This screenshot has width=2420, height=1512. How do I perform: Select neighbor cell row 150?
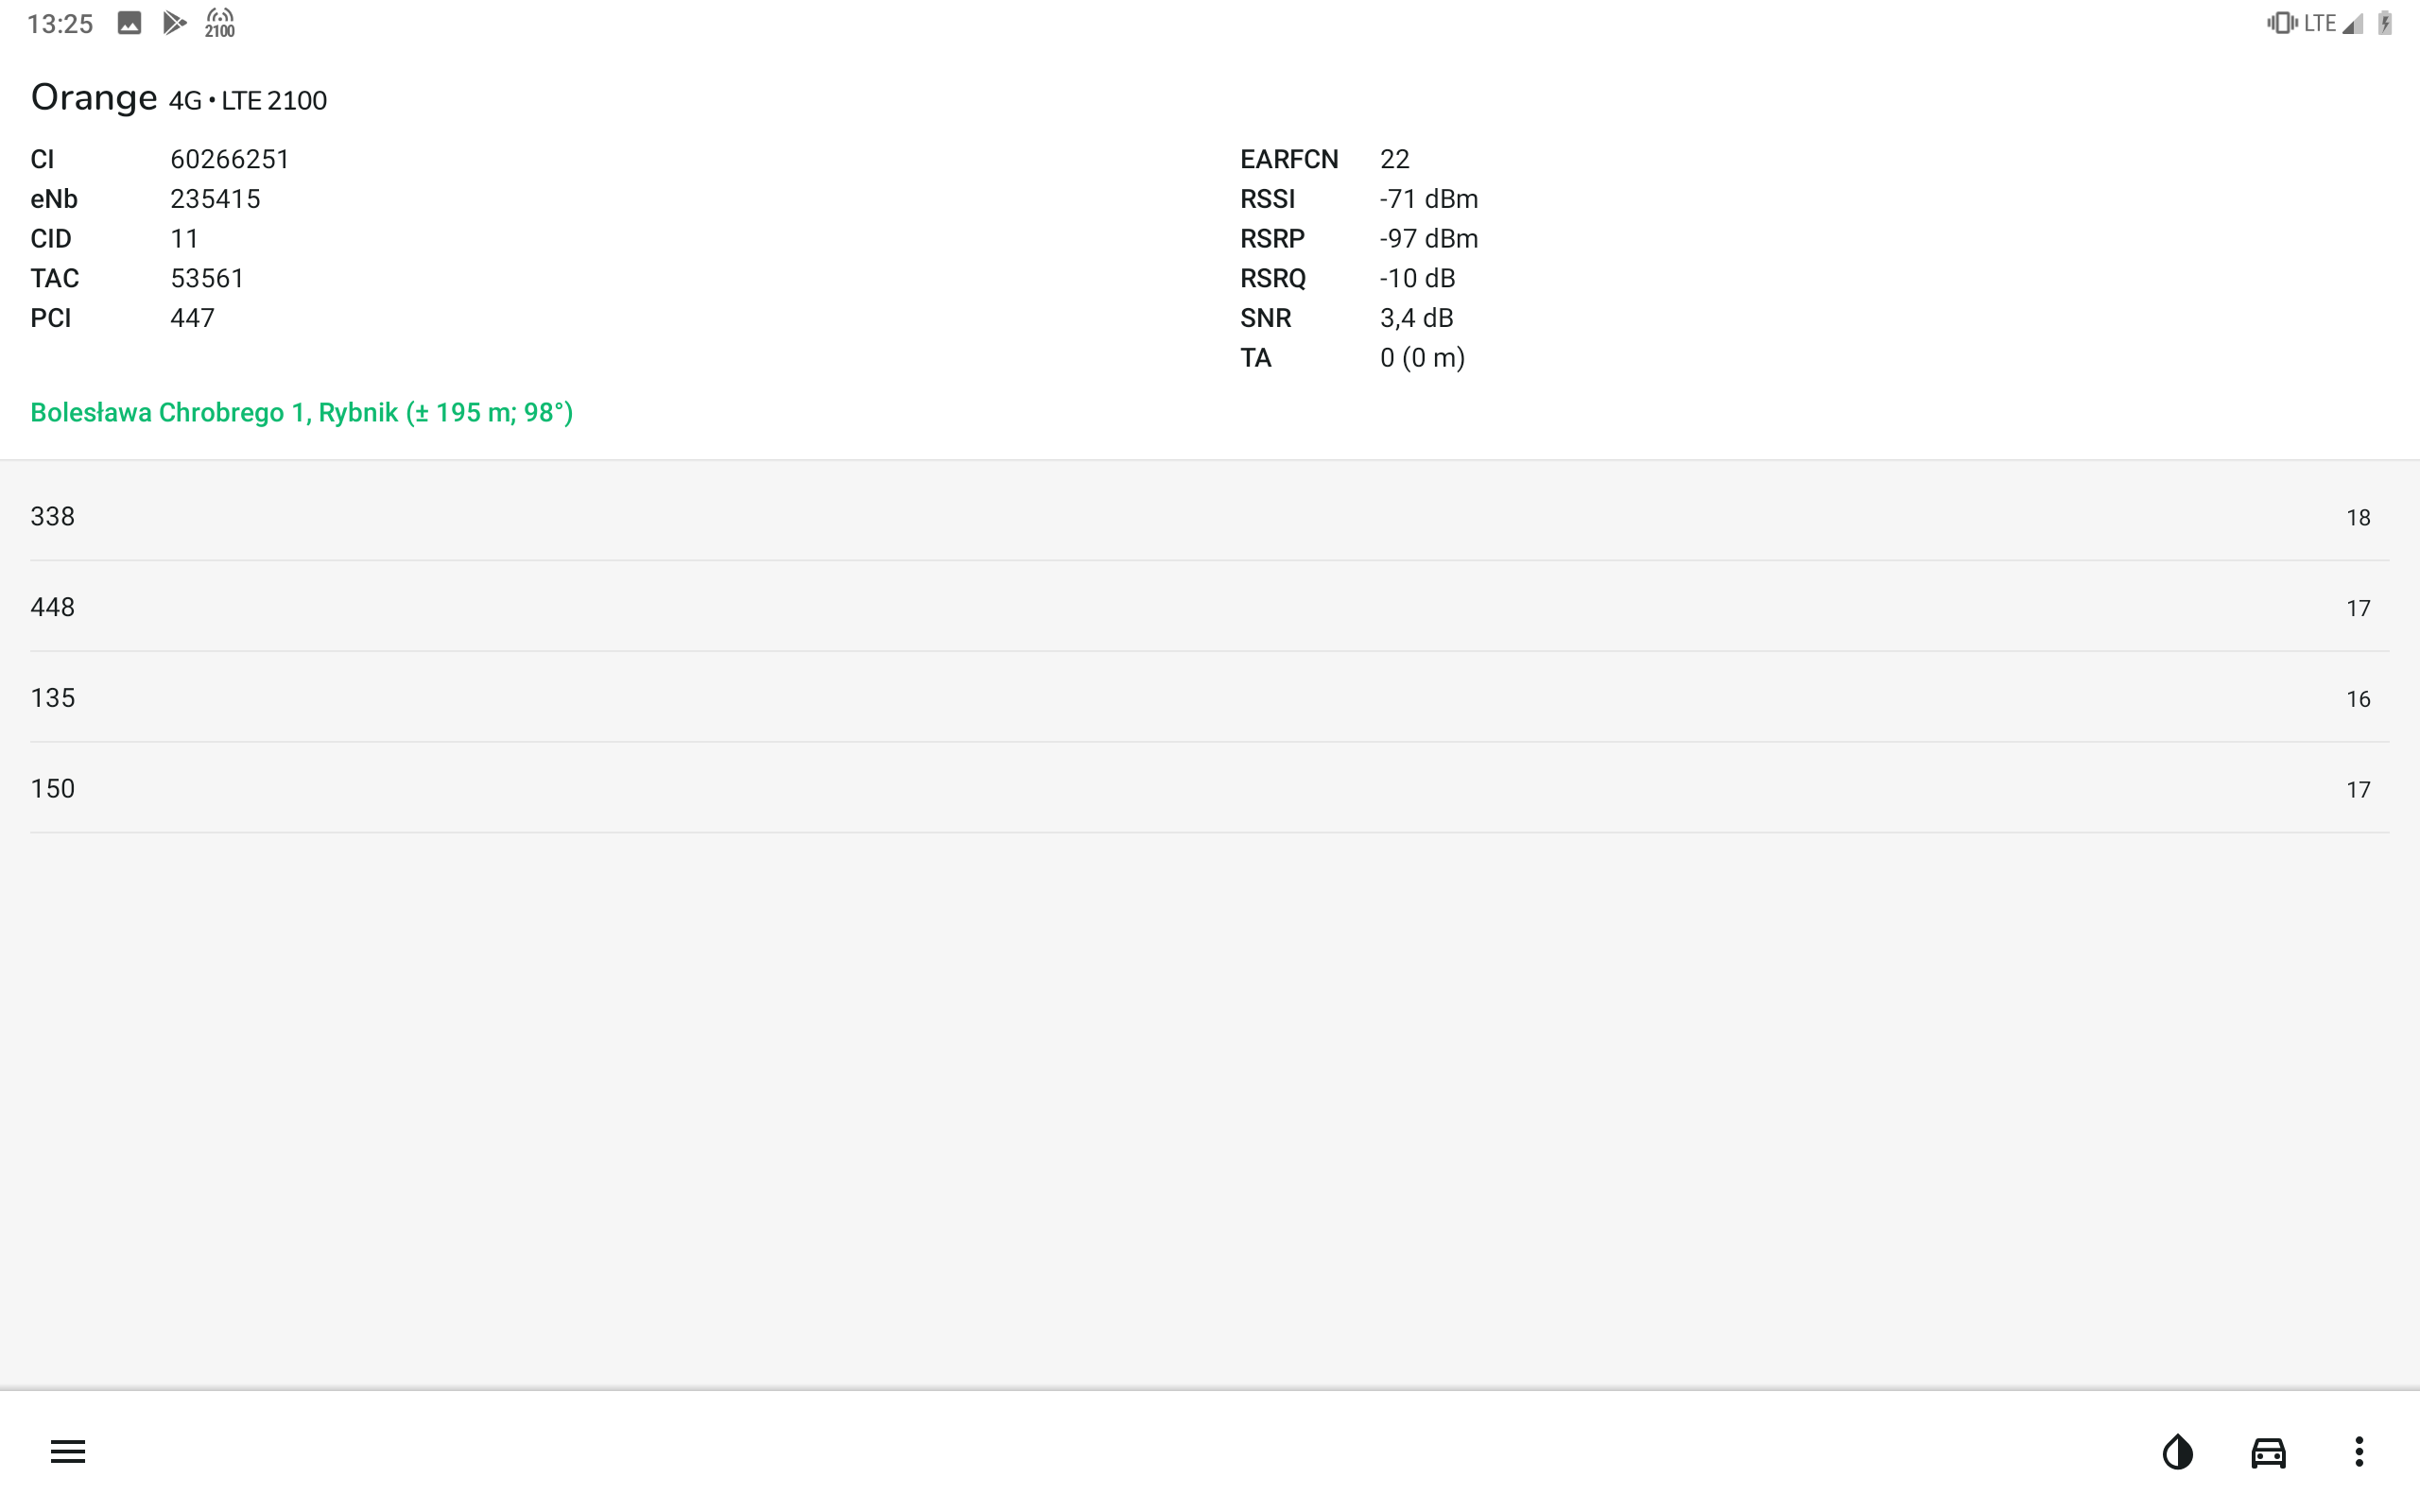coord(1210,789)
